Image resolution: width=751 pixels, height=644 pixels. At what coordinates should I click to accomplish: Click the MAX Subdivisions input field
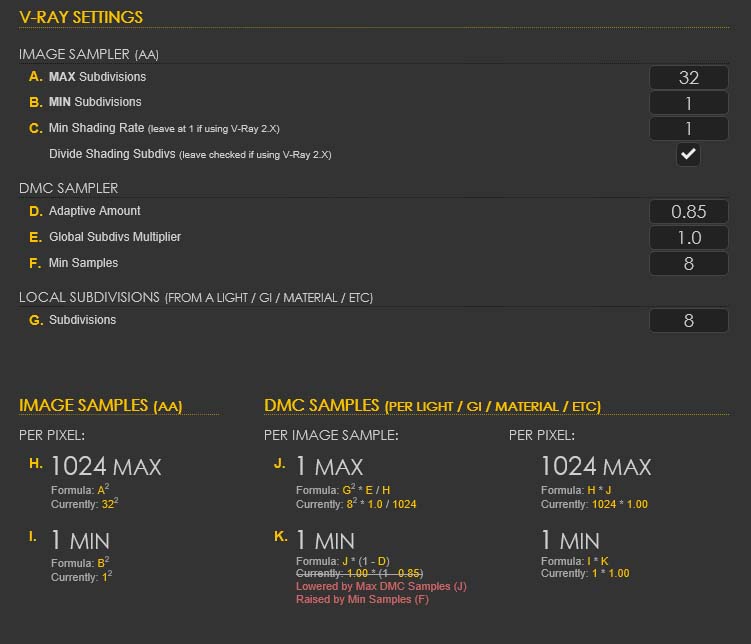click(x=688, y=77)
